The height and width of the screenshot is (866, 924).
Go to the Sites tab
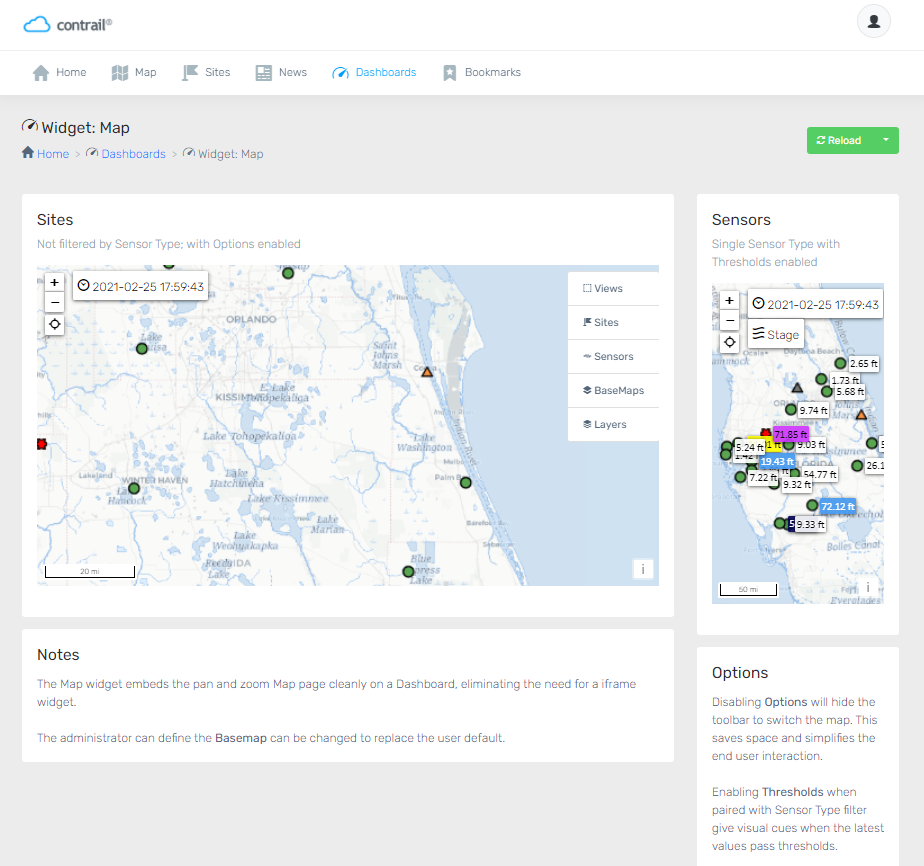(206, 73)
